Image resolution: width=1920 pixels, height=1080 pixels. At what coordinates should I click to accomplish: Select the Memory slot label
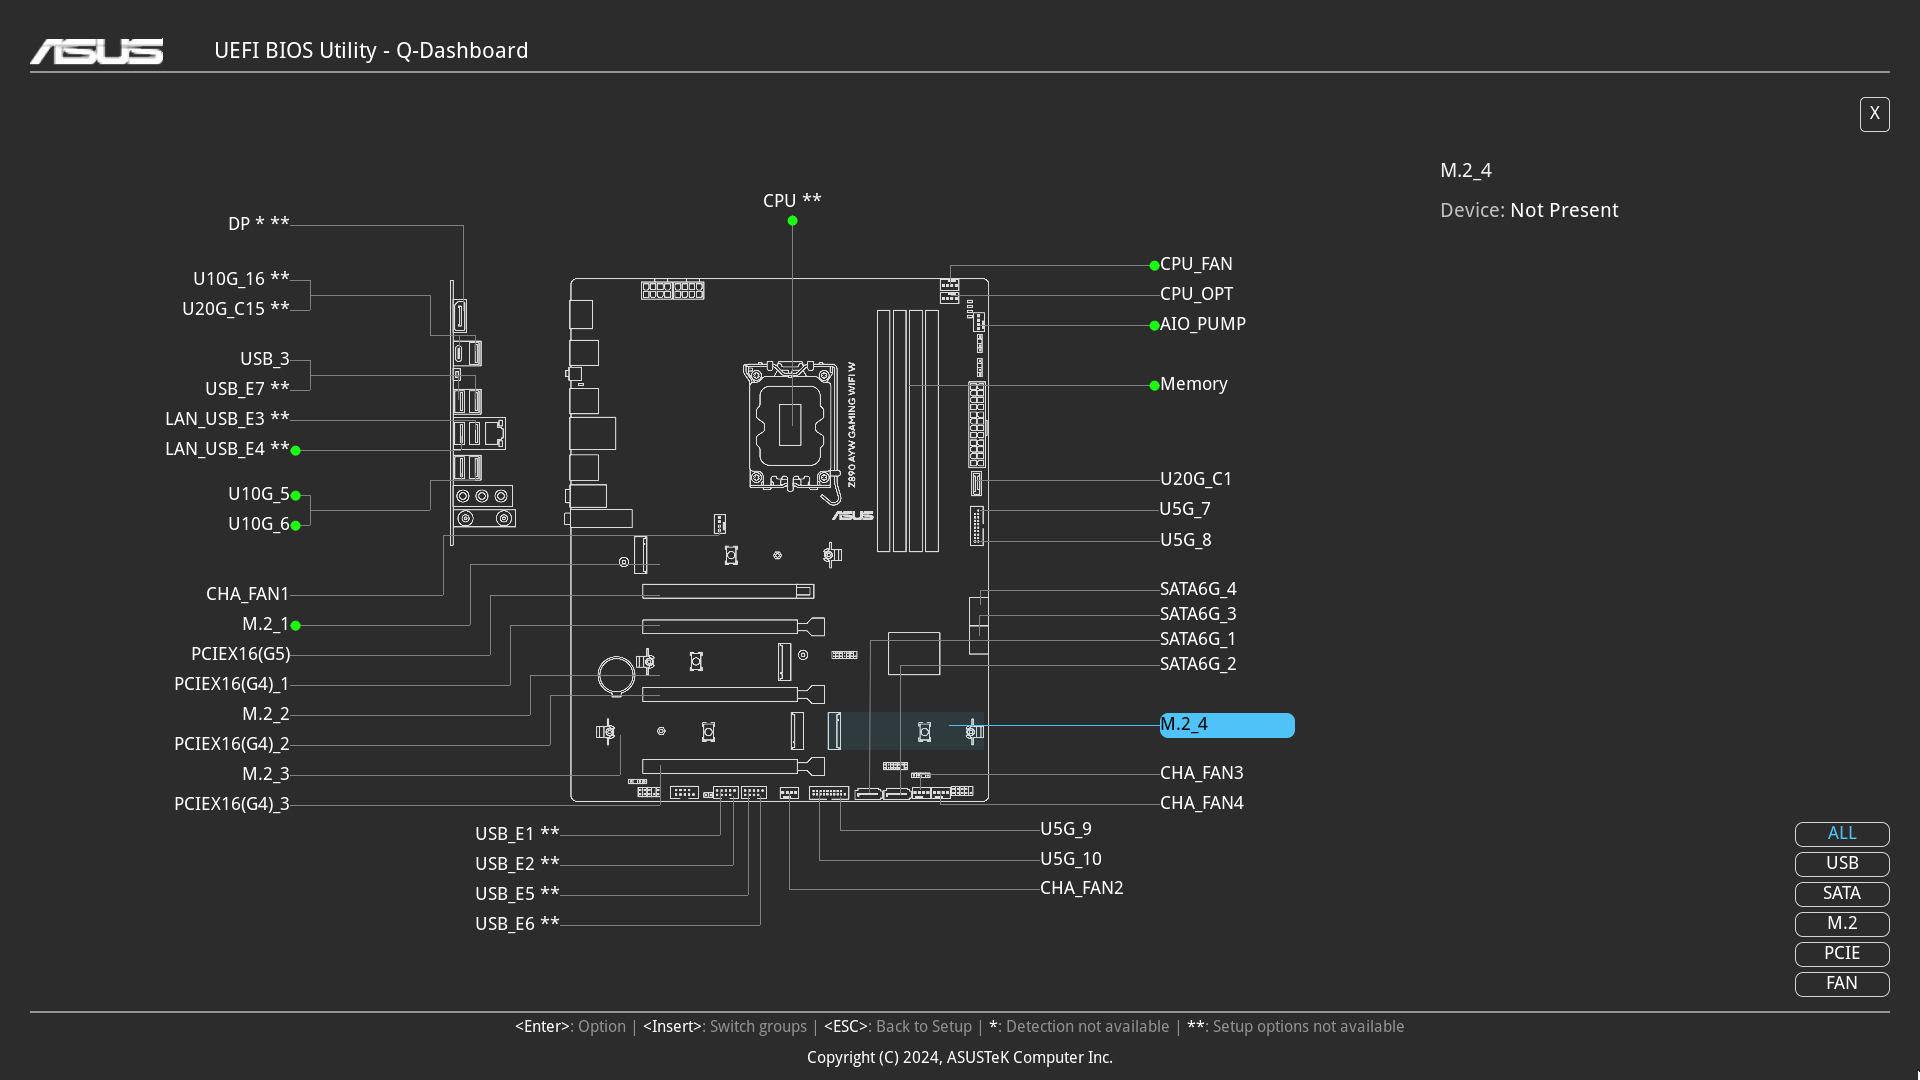point(1193,384)
